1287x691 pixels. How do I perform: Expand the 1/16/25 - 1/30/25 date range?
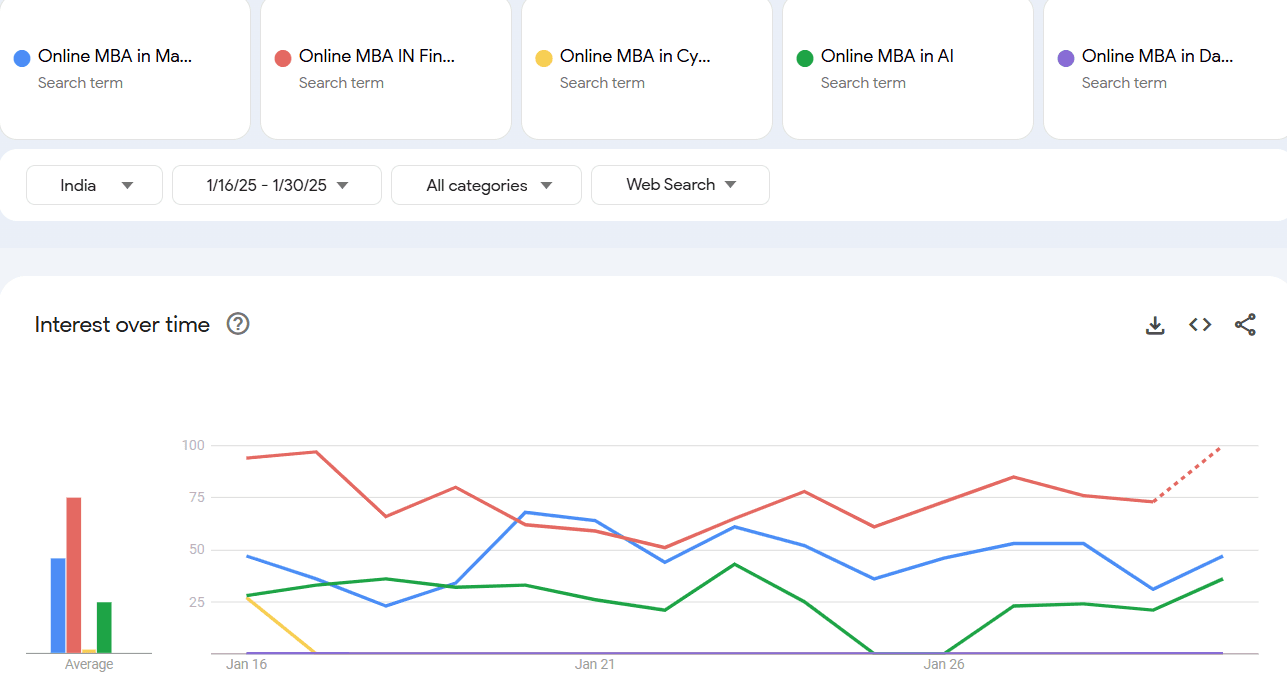[x=277, y=185]
